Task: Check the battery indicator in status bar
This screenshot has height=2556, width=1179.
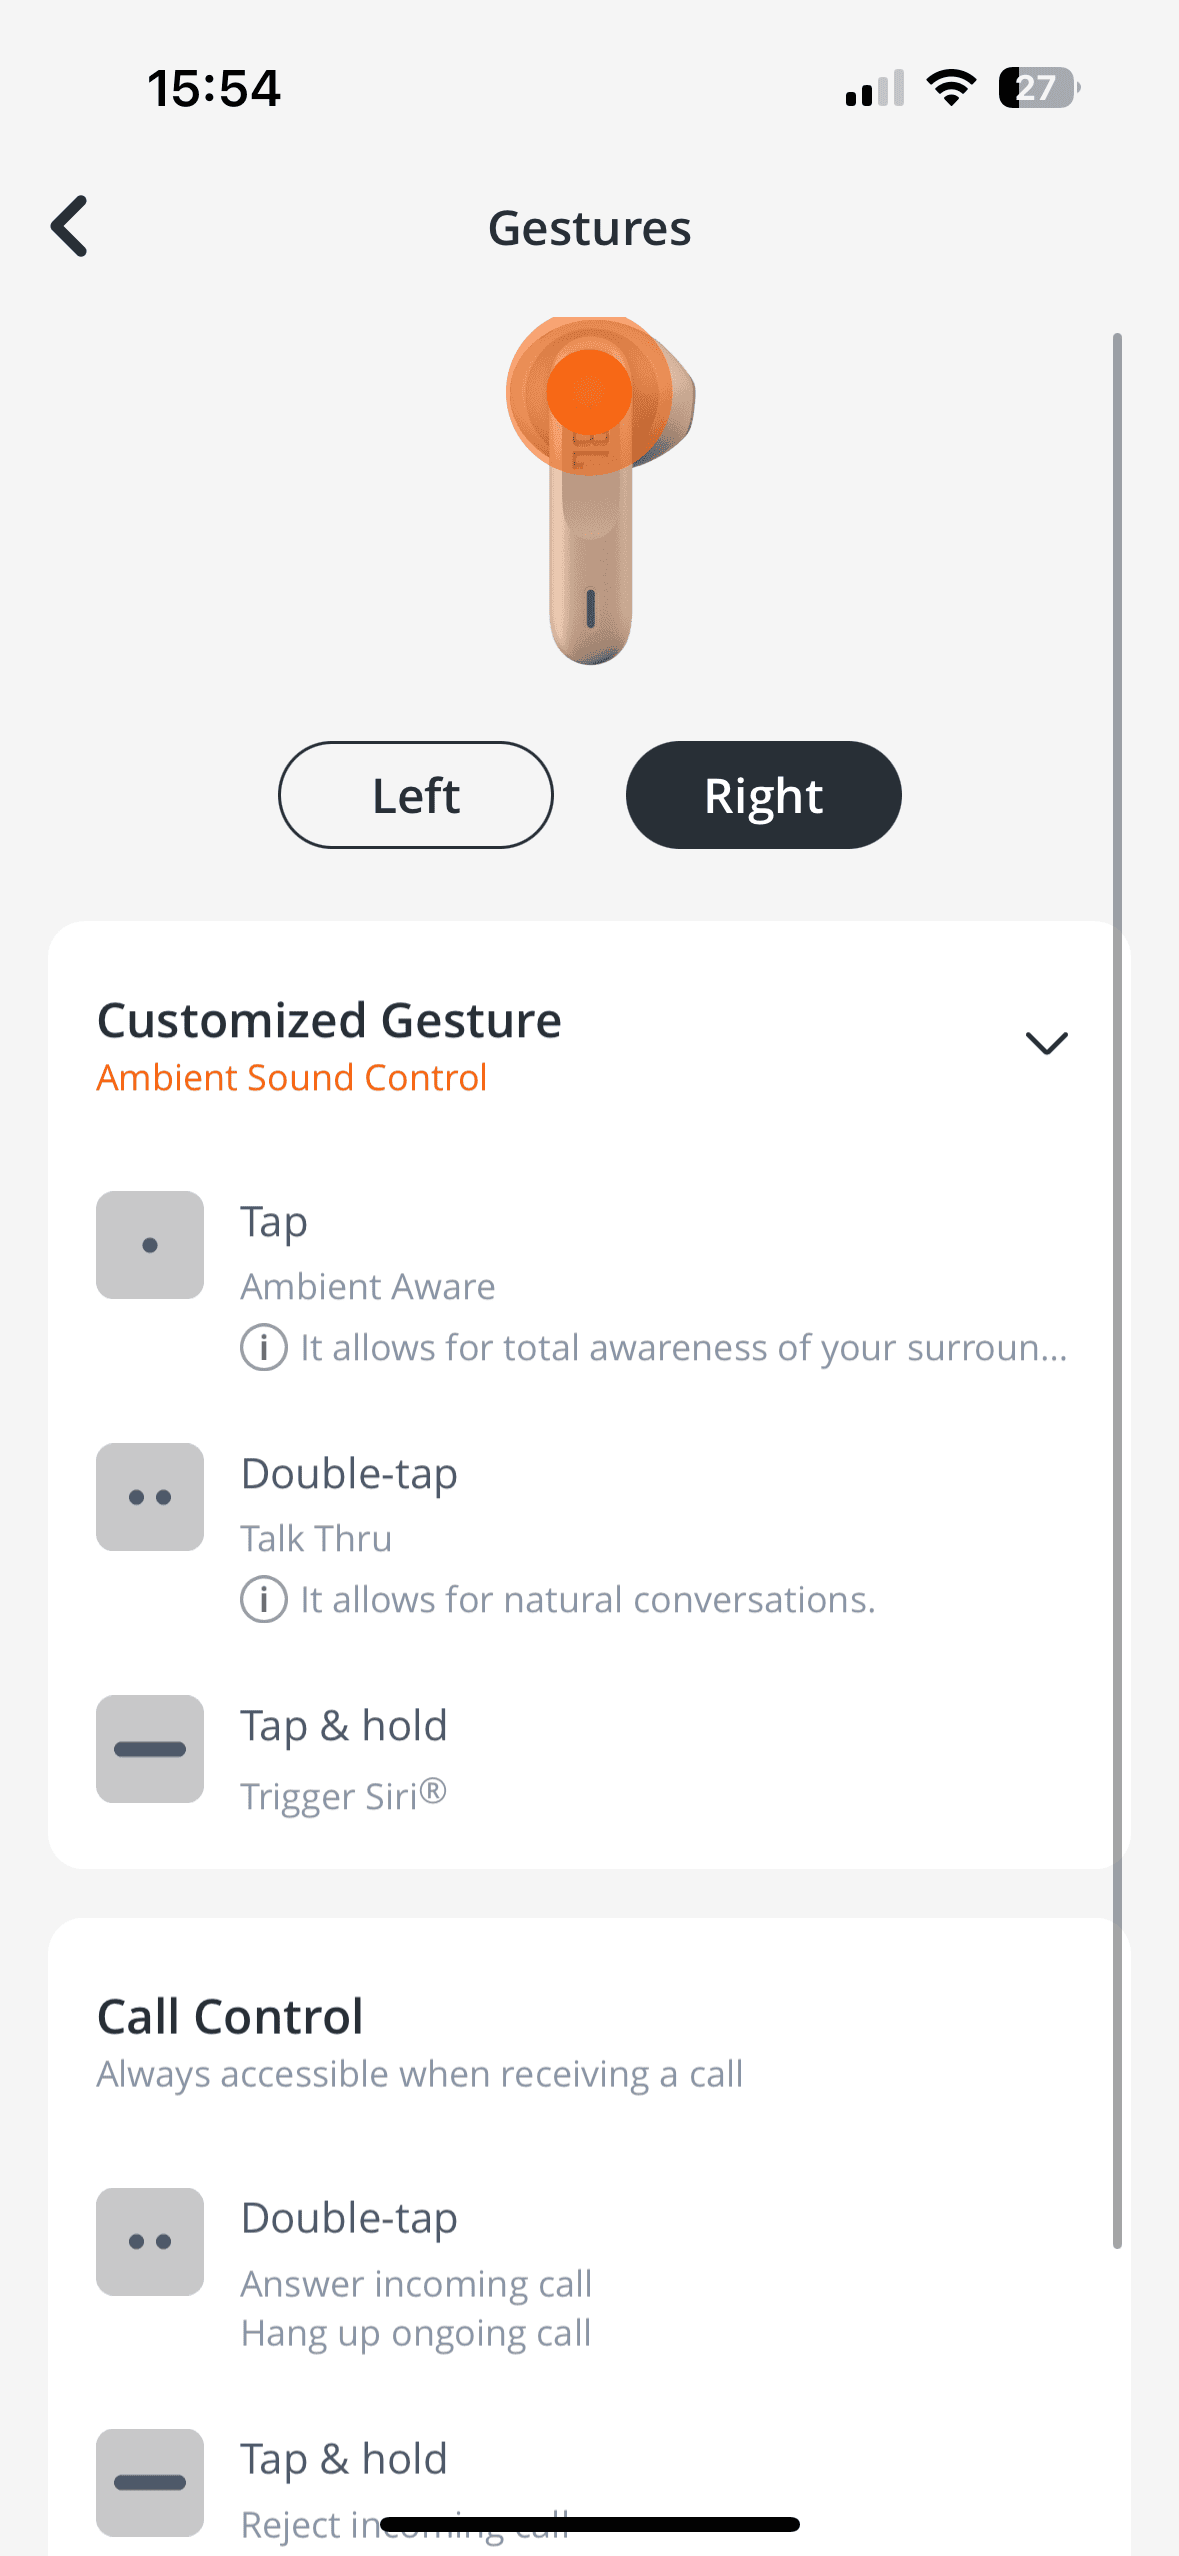Action: pyautogui.click(x=1039, y=88)
